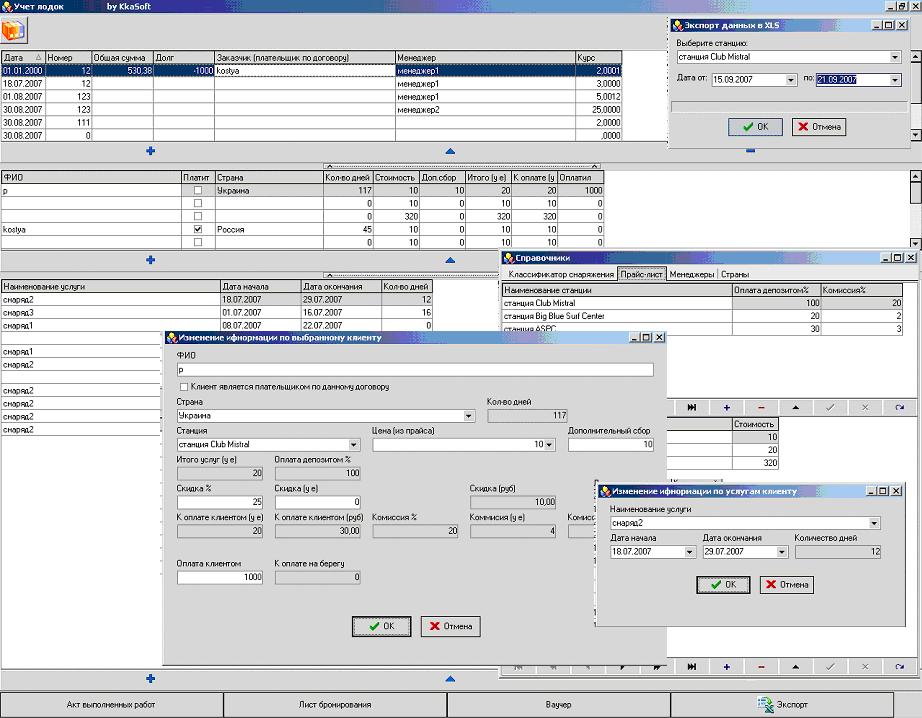Image resolution: width=922 pixels, height=718 pixels.
Task: Add a client with the plus below the ФИО table
Action: click(151, 260)
